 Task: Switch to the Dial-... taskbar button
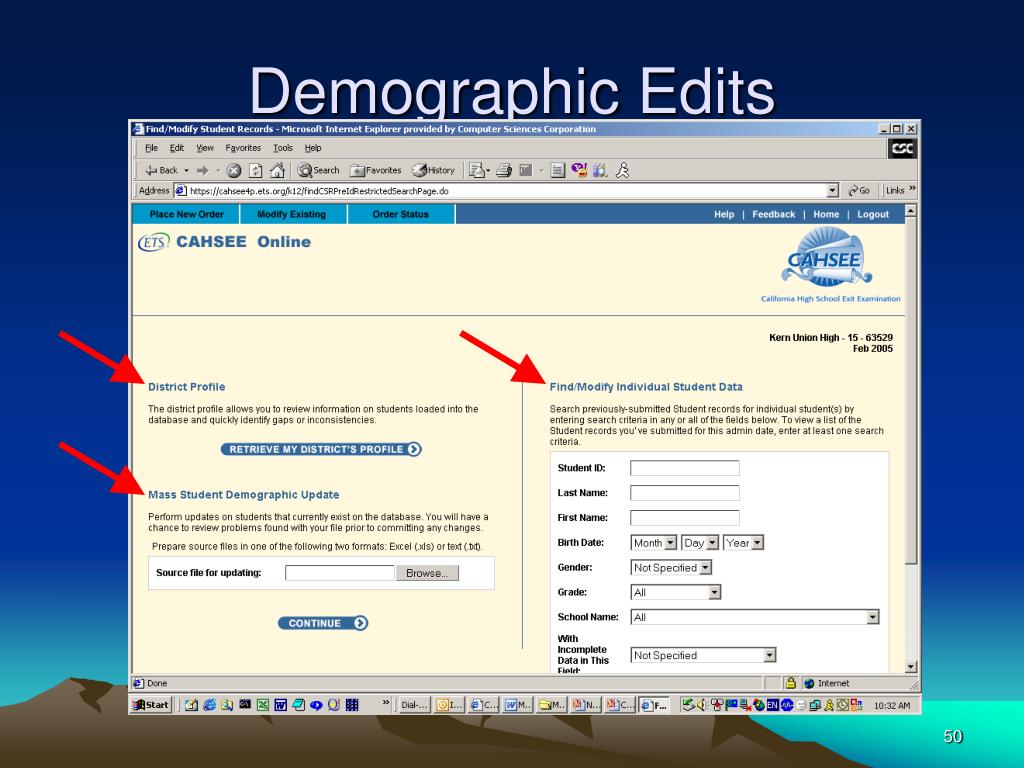click(413, 705)
